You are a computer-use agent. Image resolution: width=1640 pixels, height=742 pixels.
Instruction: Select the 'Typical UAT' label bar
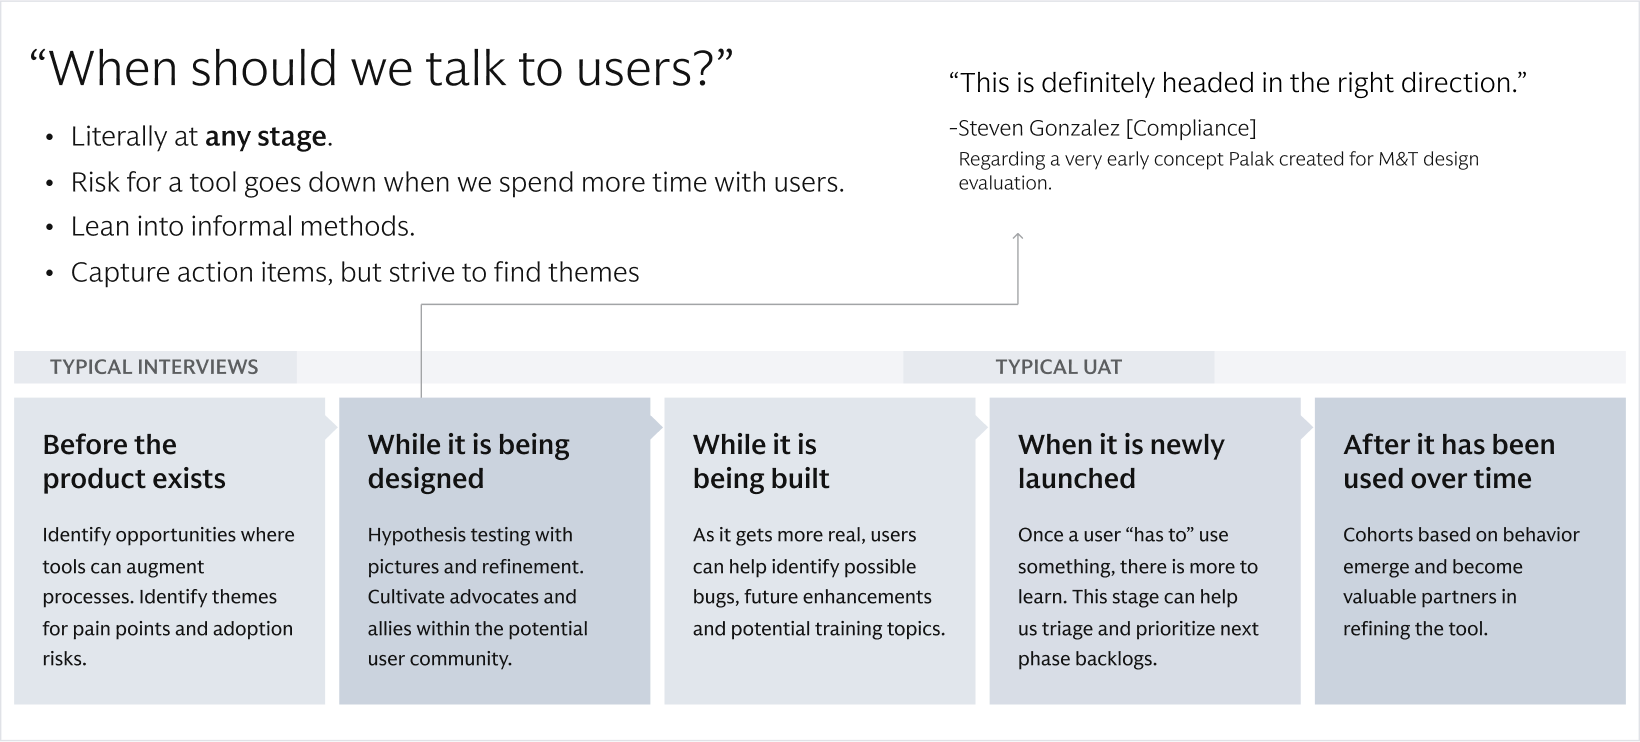pos(1058,367)
